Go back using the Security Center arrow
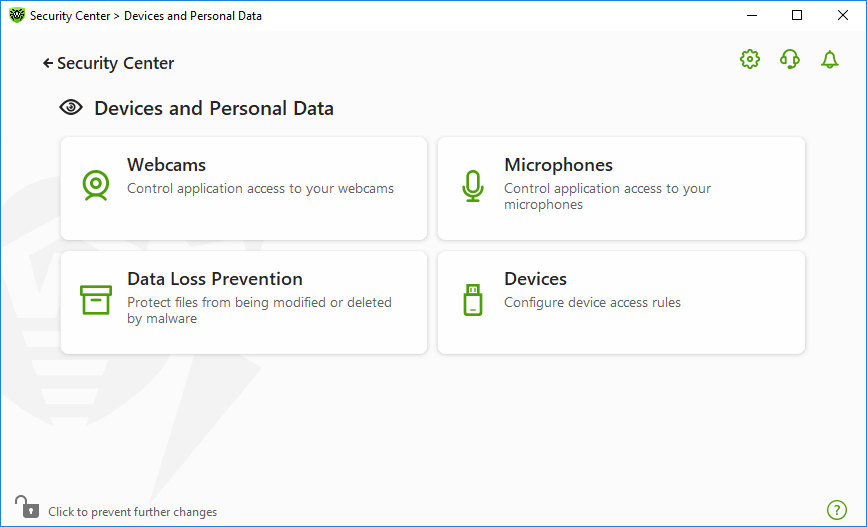The width and height of the screenshot is (867, 527). tap(48, 64)
